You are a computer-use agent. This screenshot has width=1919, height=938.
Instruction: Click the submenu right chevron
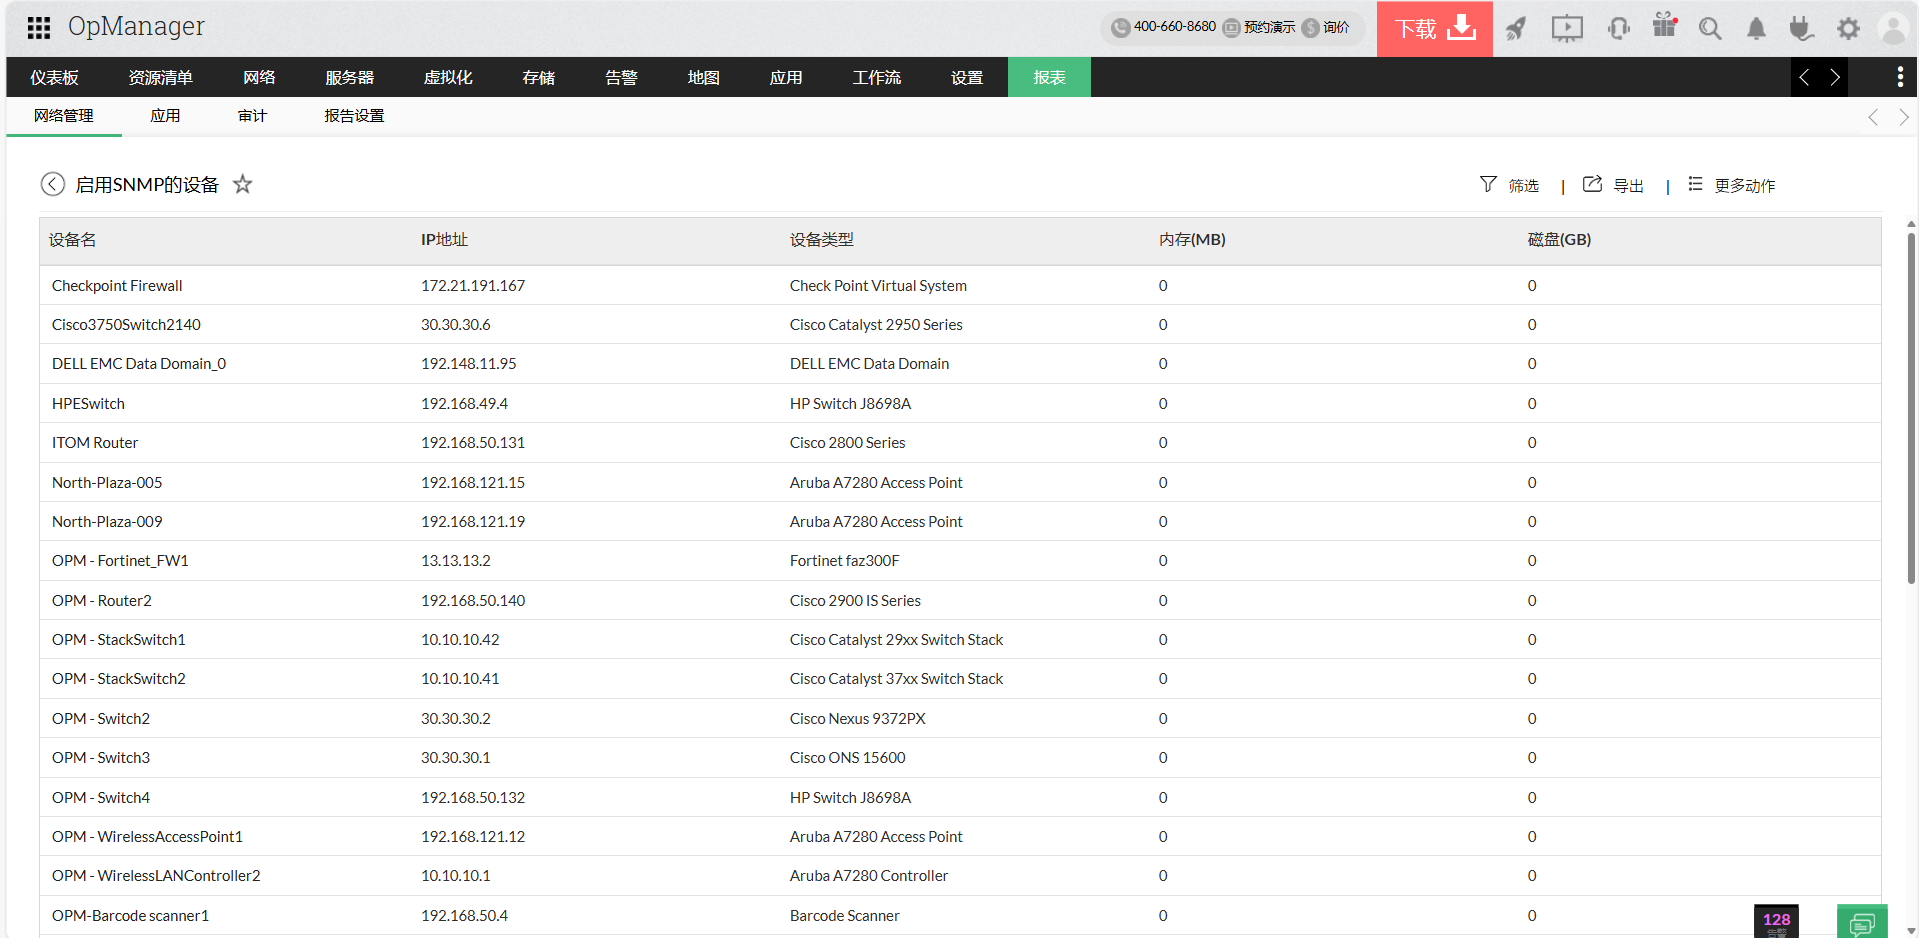coord(1903,117)
